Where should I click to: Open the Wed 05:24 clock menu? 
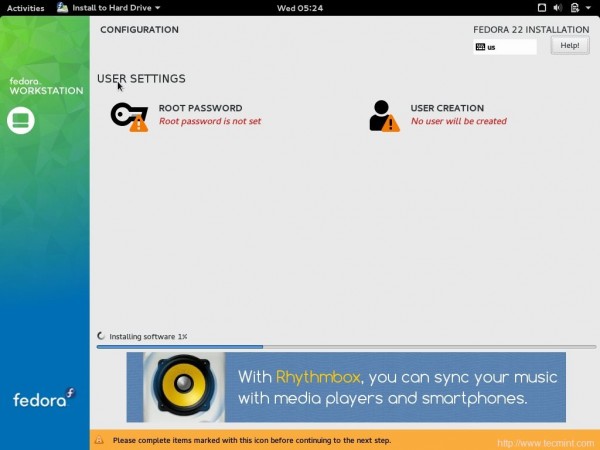point(300,8)
